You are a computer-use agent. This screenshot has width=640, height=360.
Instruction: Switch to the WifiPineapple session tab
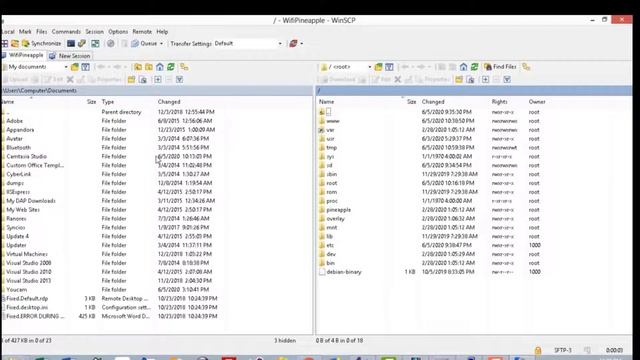pos(23,55)
